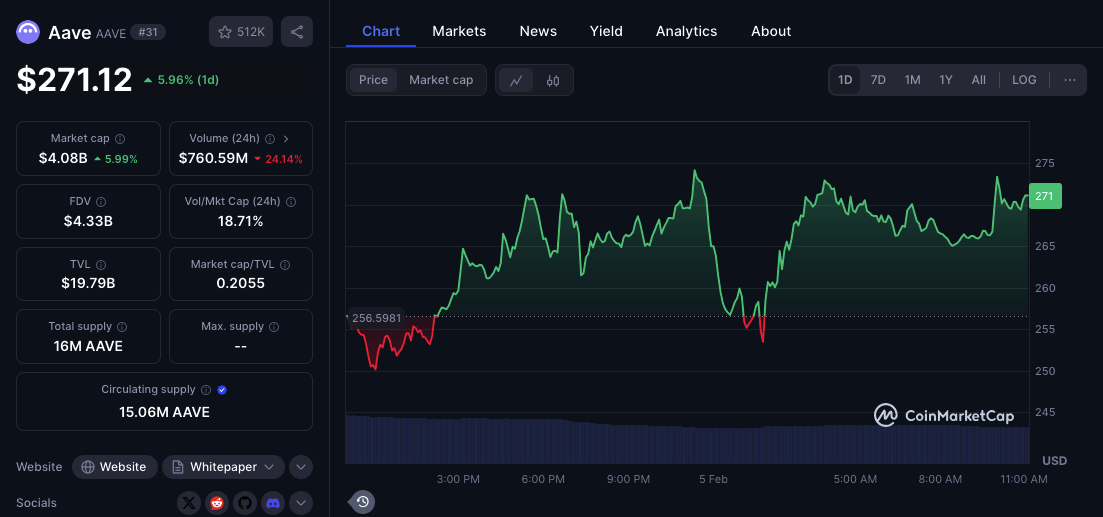
Task: Click the #31 rank badge
Action: [x=148, y=32]
